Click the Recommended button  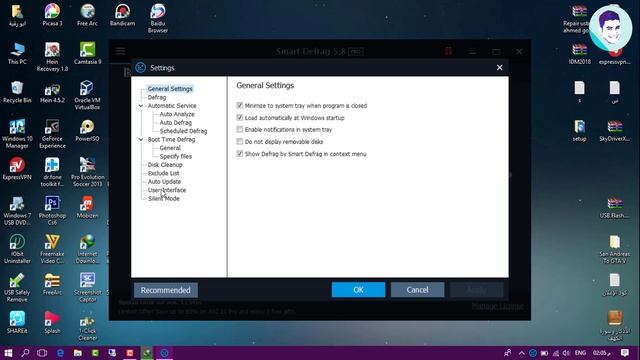[x=166, y=290]
